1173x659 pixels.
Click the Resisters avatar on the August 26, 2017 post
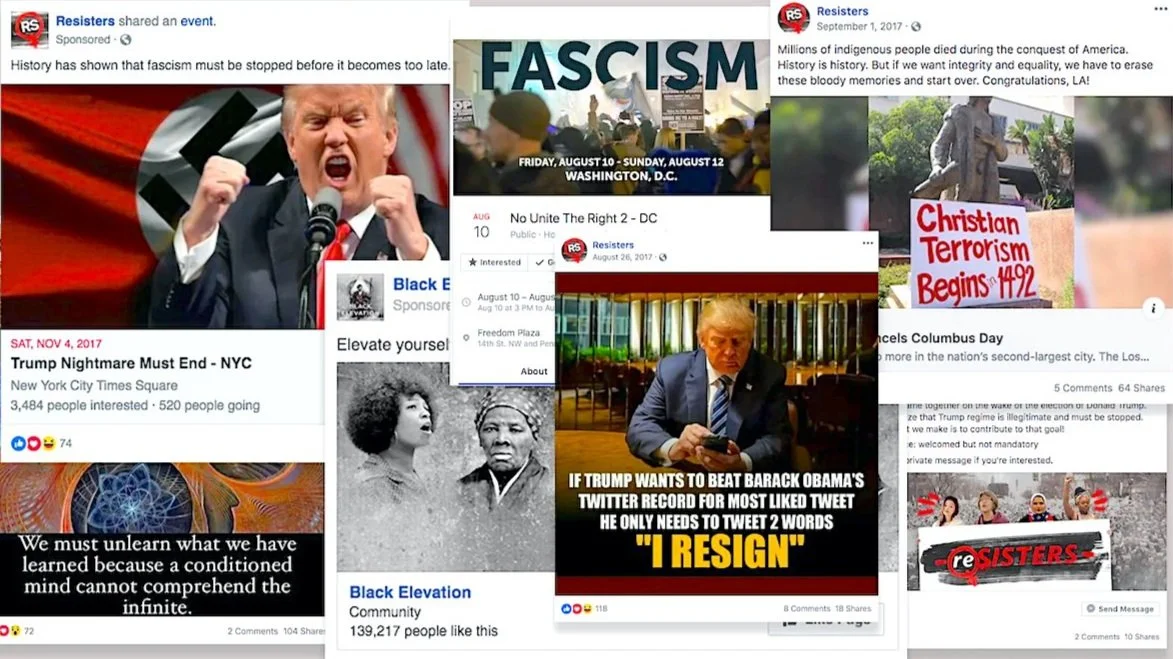pos(574,250)
